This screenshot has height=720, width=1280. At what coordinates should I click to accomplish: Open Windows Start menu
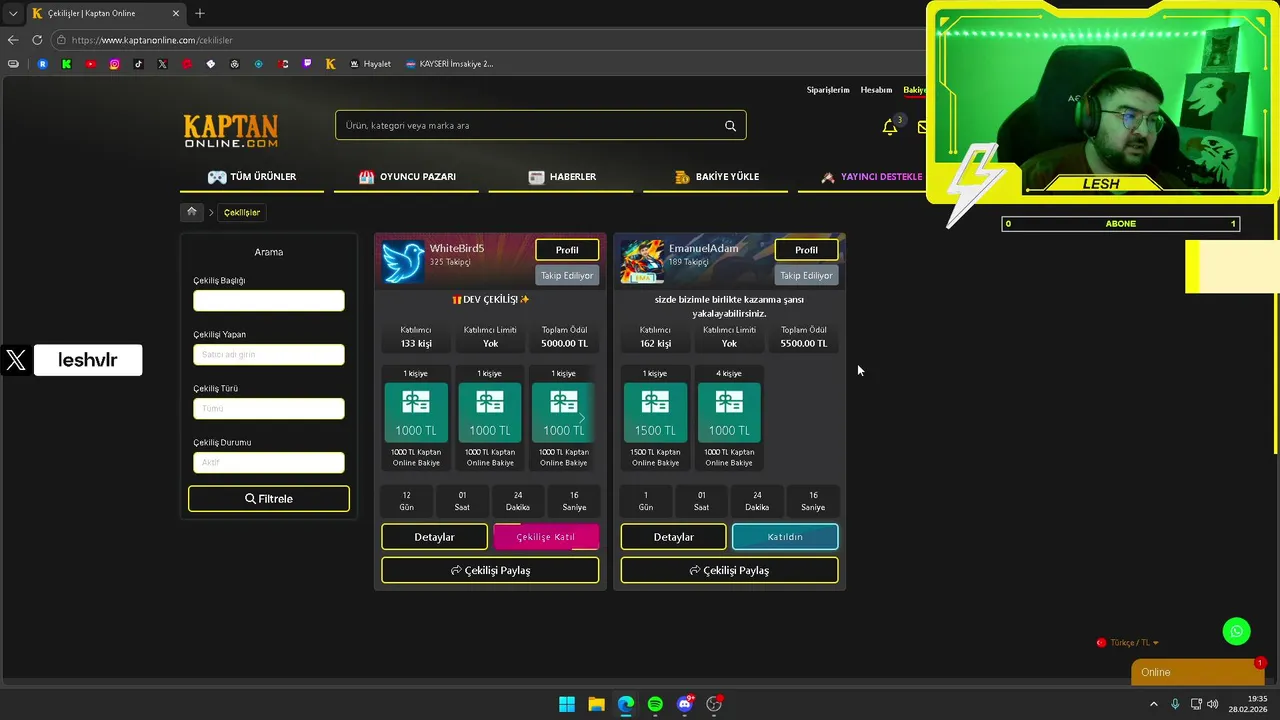tap(567, 704)
